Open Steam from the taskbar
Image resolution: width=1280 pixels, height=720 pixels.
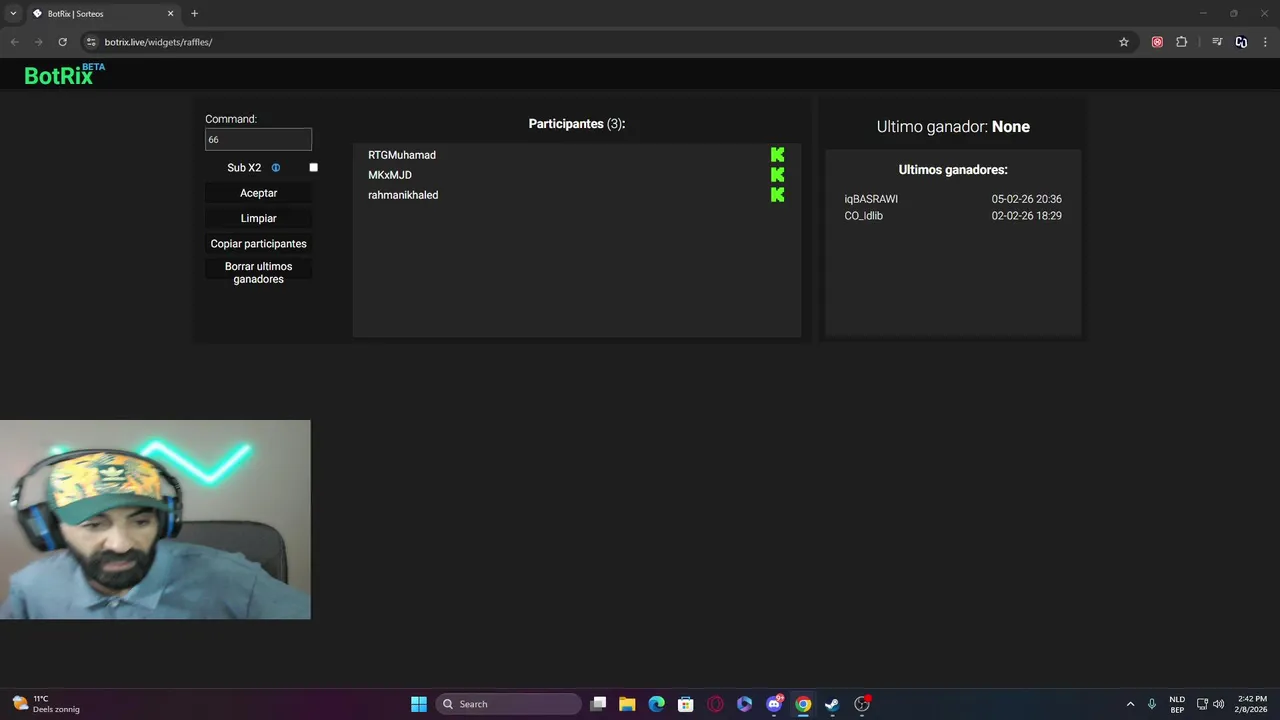(832, 704)
